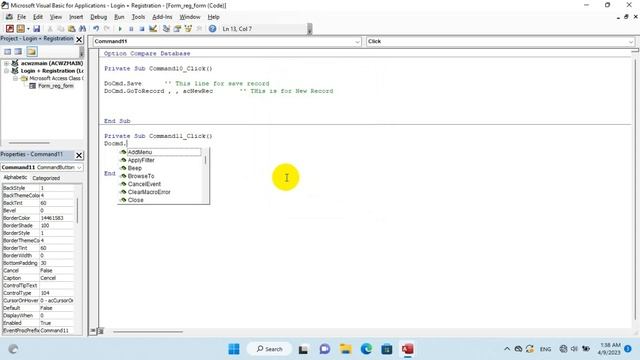Open Microsoft Edge from the taskbar
Image resolution: width=640 pixels, height=360 pixels.
(366, 349)
